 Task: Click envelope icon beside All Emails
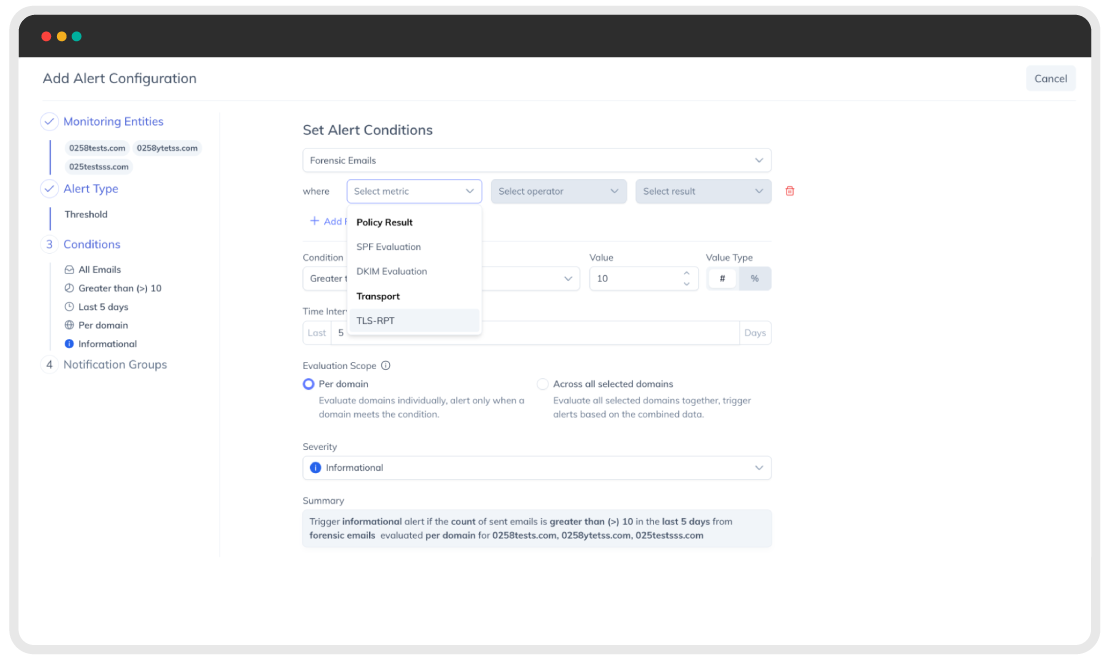tap(69, 270)
